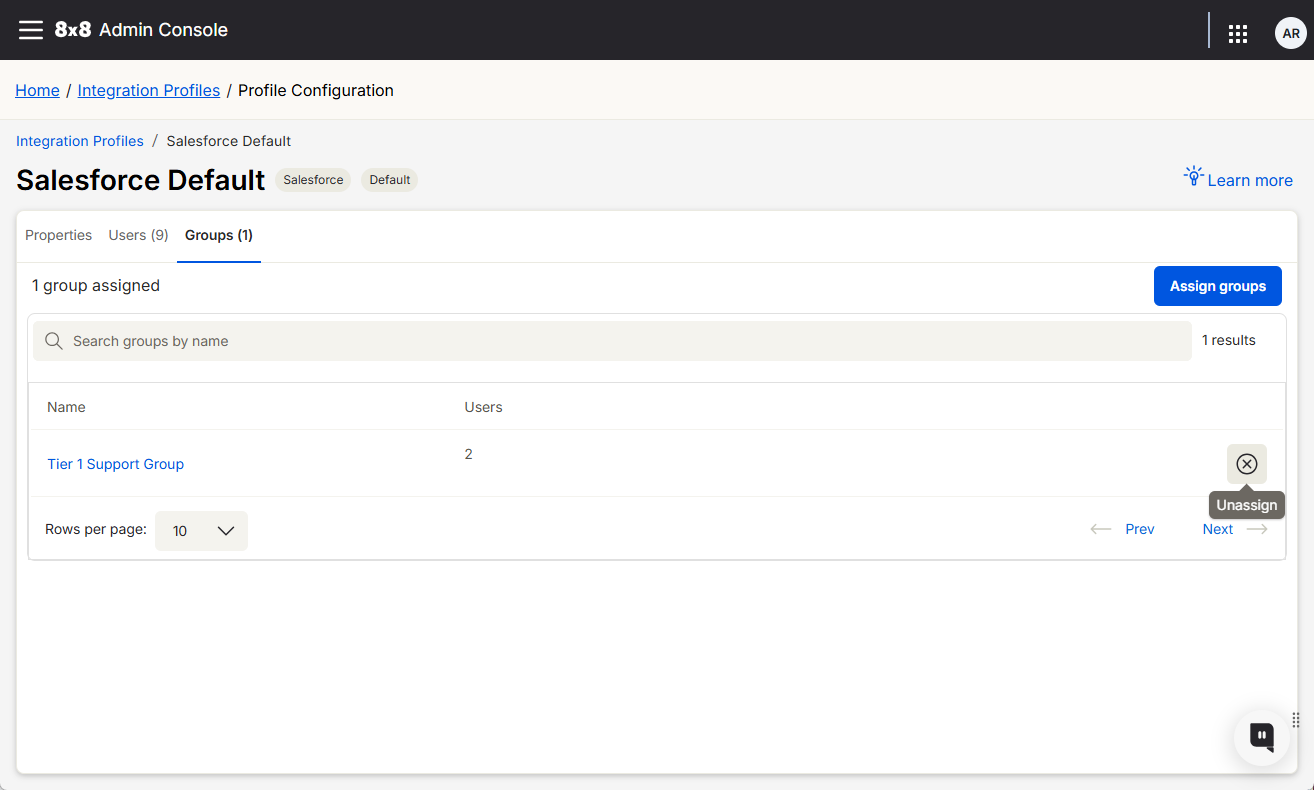Image resolution: width=1314 pixels, height=790 pixels.
Task: Open the AR user avatar menu
Action: pos(1291,33)
